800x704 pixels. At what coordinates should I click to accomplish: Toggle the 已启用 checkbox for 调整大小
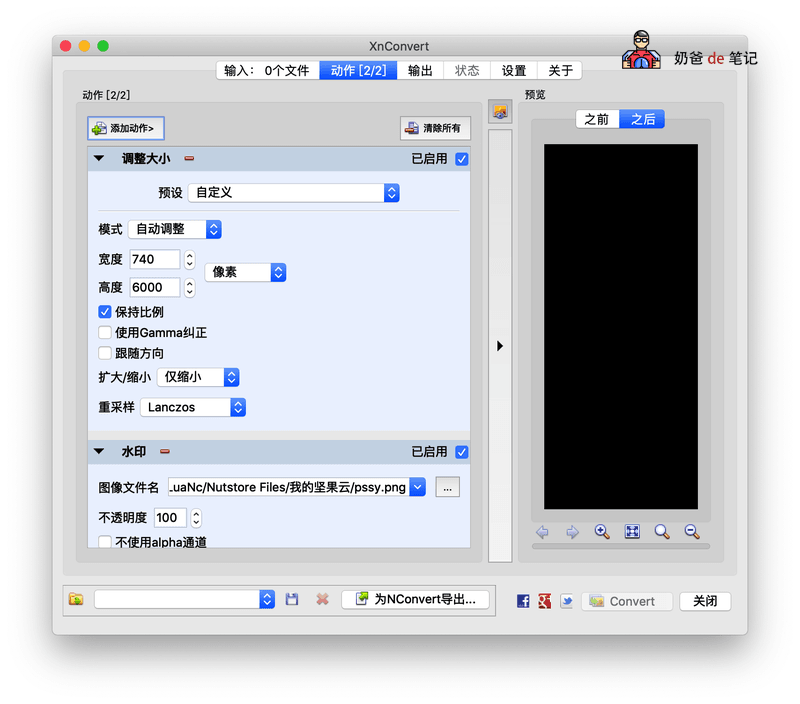461,159
